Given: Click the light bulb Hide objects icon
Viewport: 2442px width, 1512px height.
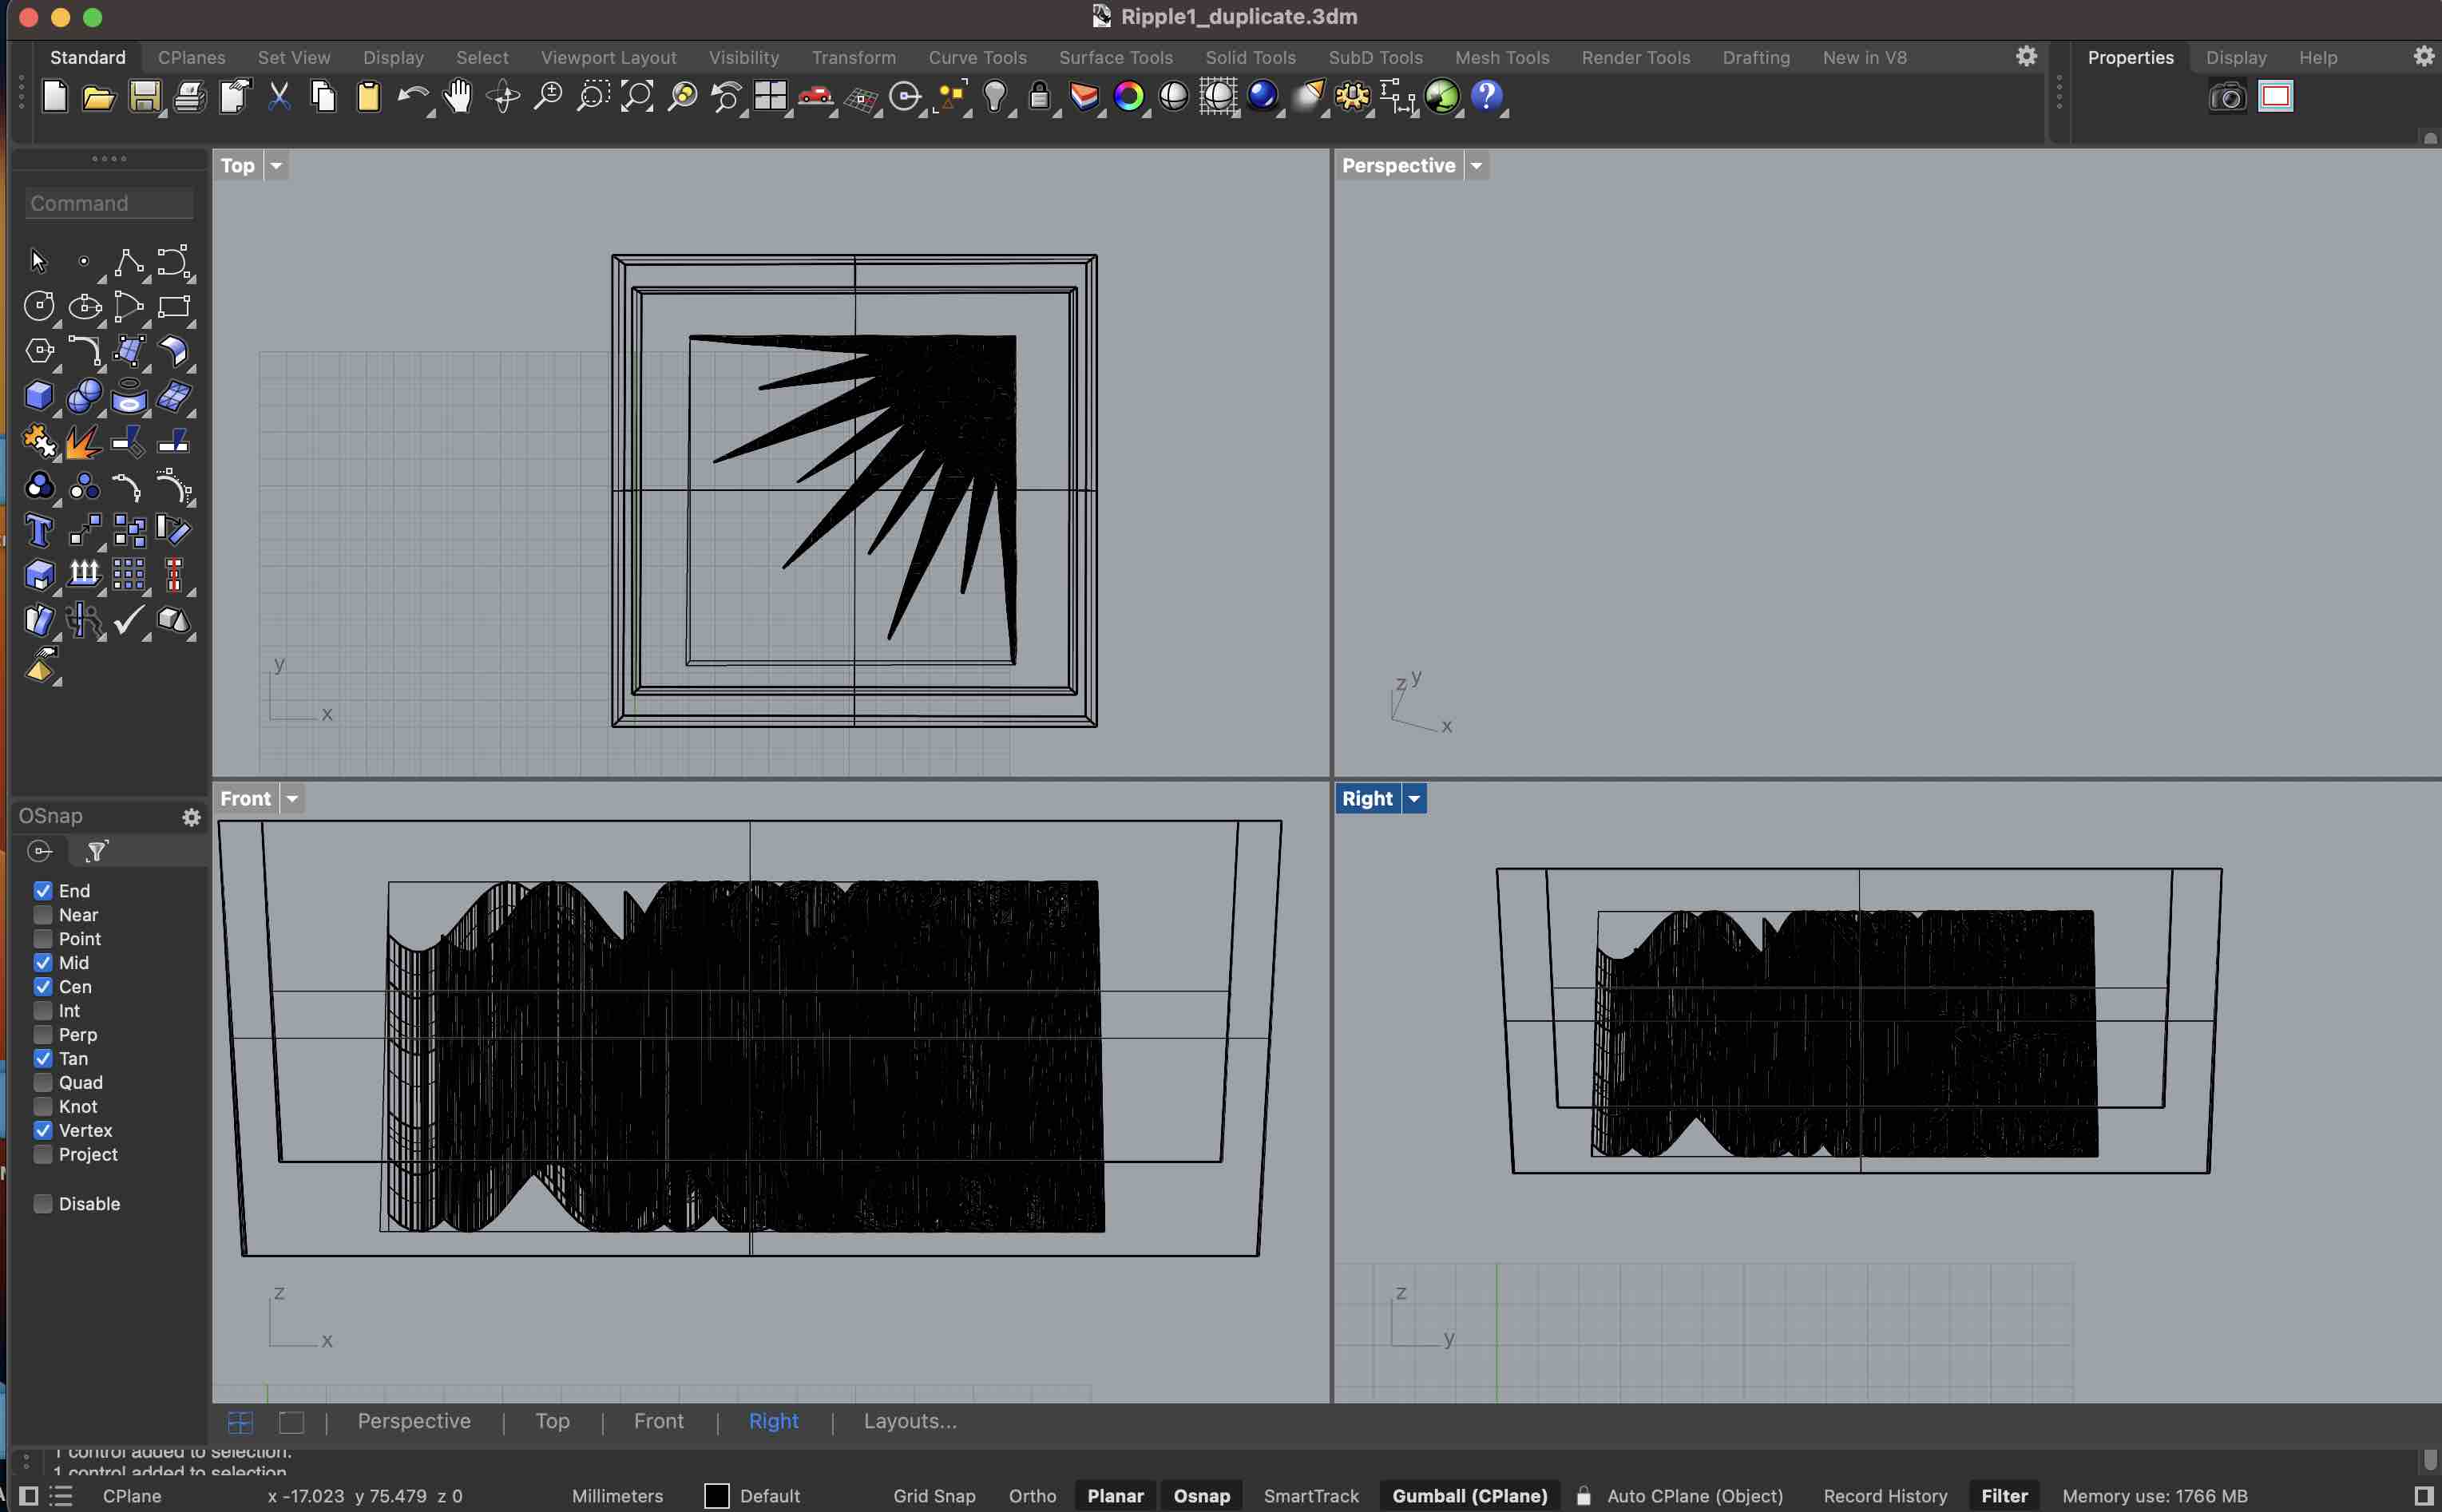Looking at the screenshot, I should 995,97.
